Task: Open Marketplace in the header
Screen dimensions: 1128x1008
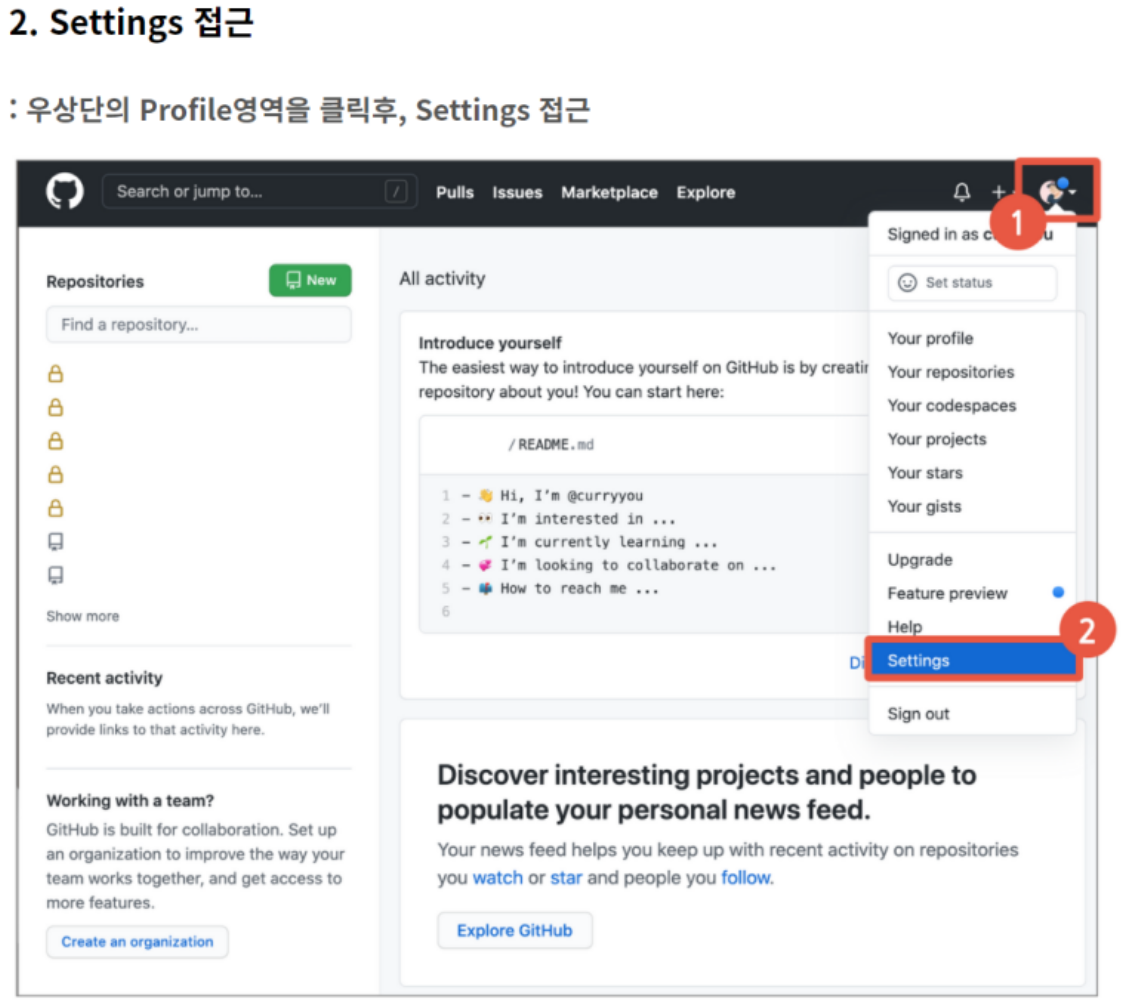Action: 609,193
